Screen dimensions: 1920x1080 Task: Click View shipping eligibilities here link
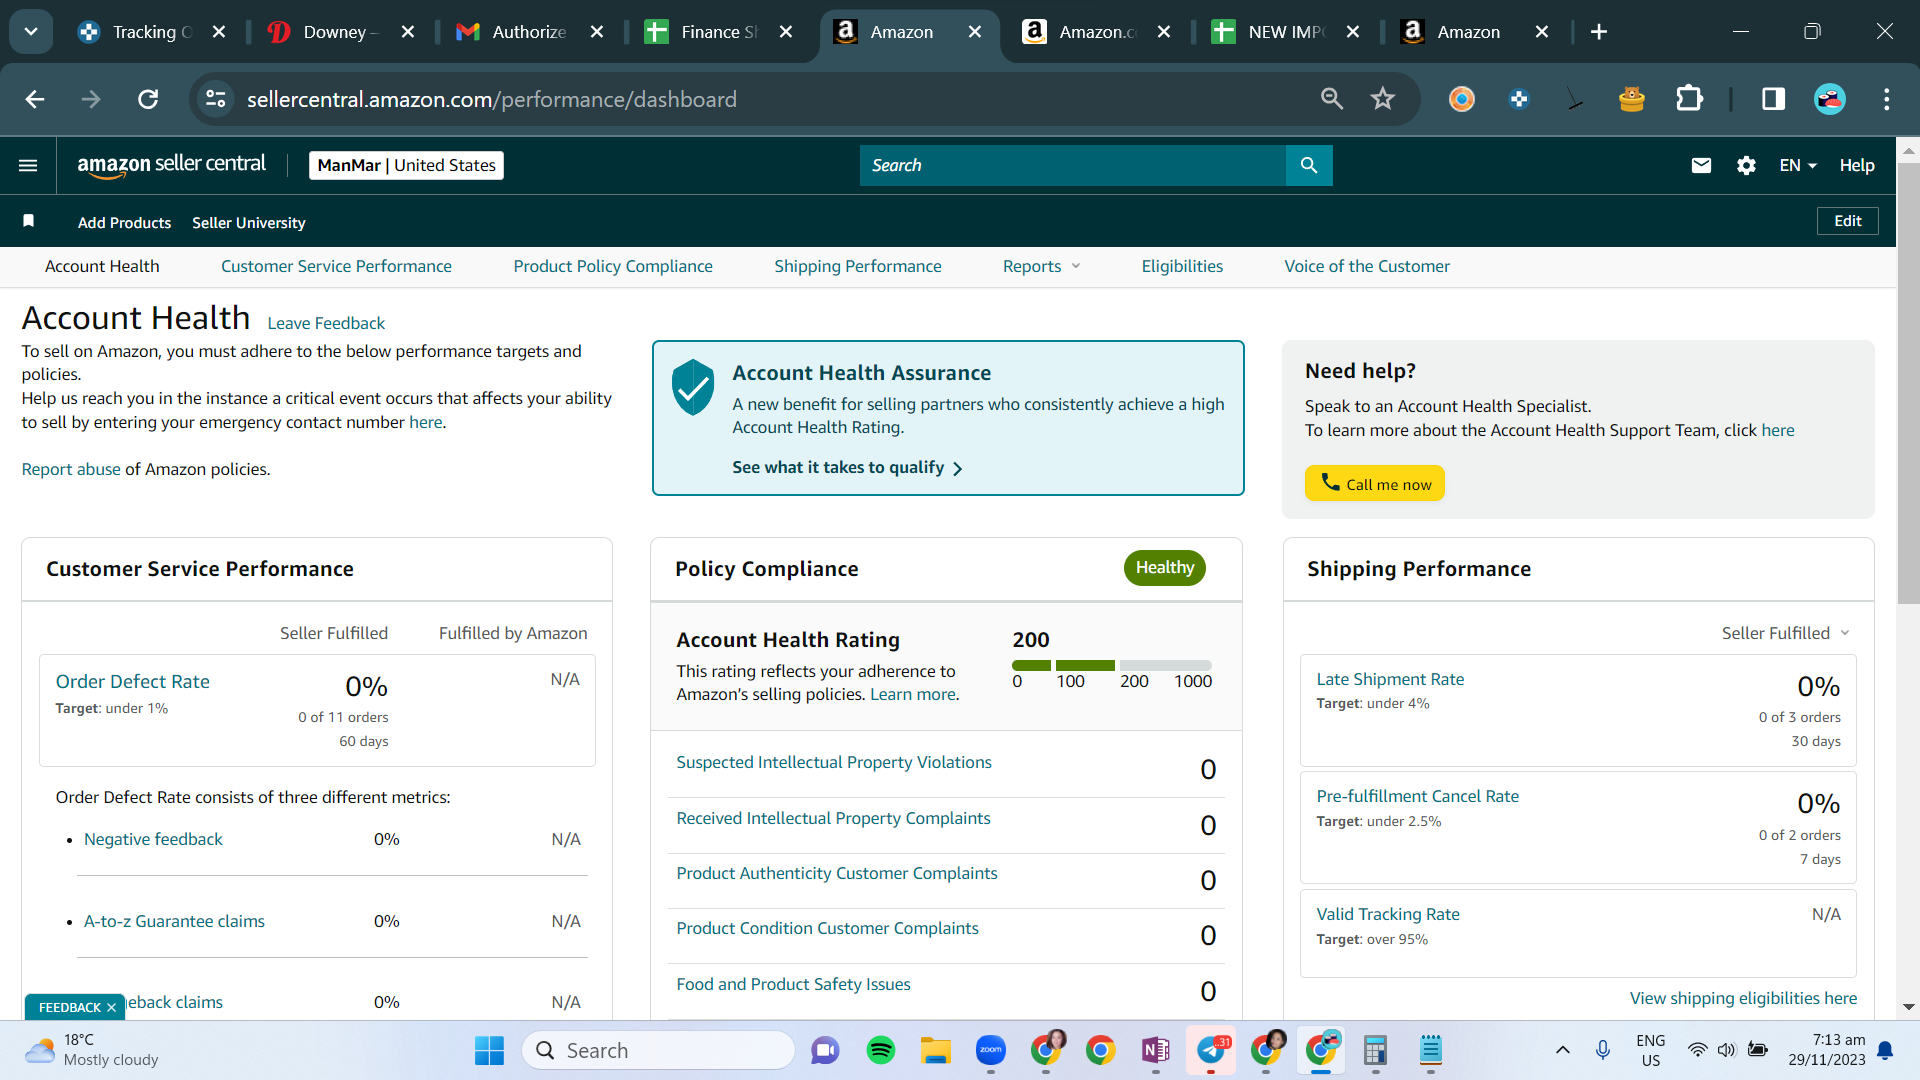[x=1743, y=998]
